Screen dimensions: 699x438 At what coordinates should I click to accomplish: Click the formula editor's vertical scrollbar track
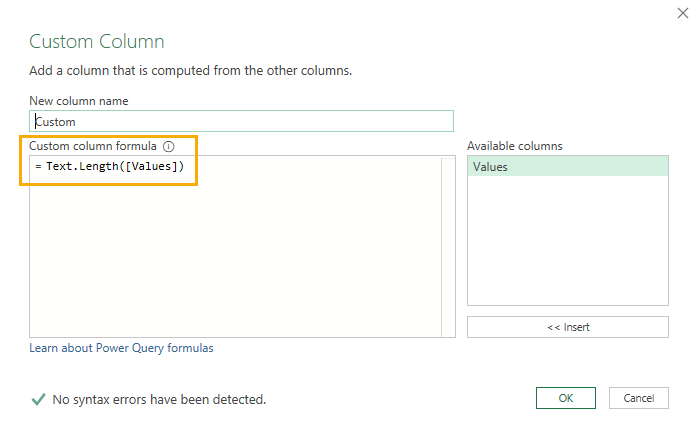[x=448, y=246]
